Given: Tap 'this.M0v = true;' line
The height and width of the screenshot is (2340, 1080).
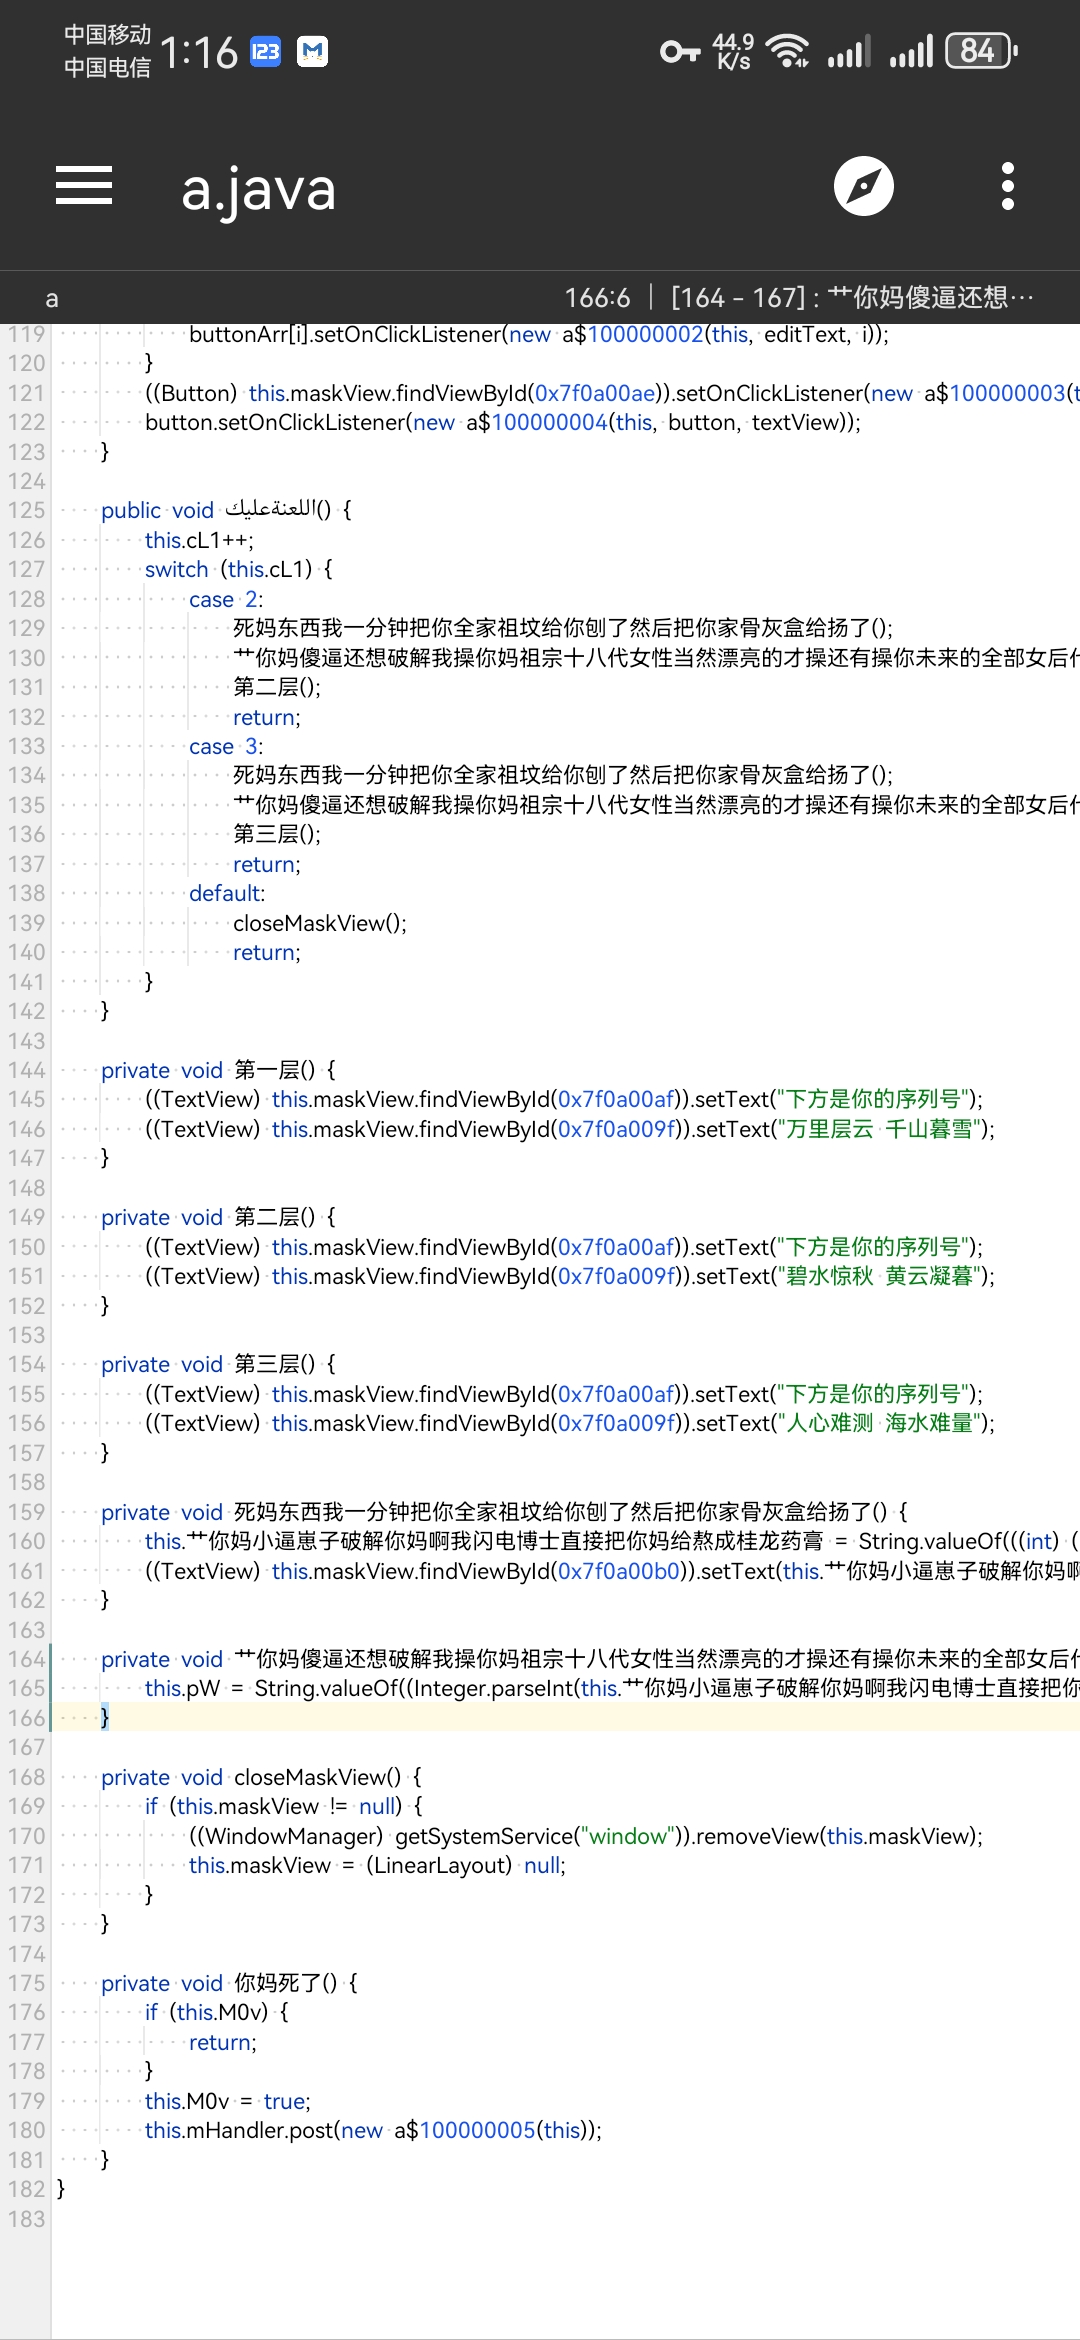Looking at the screenshot, I should [x=228, y=2101].
